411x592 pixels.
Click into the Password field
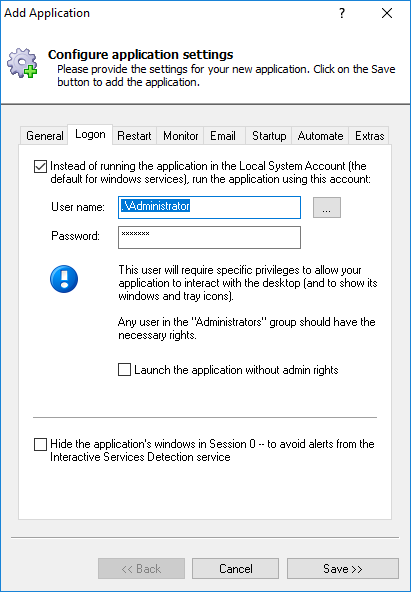(x=209, y=237)
